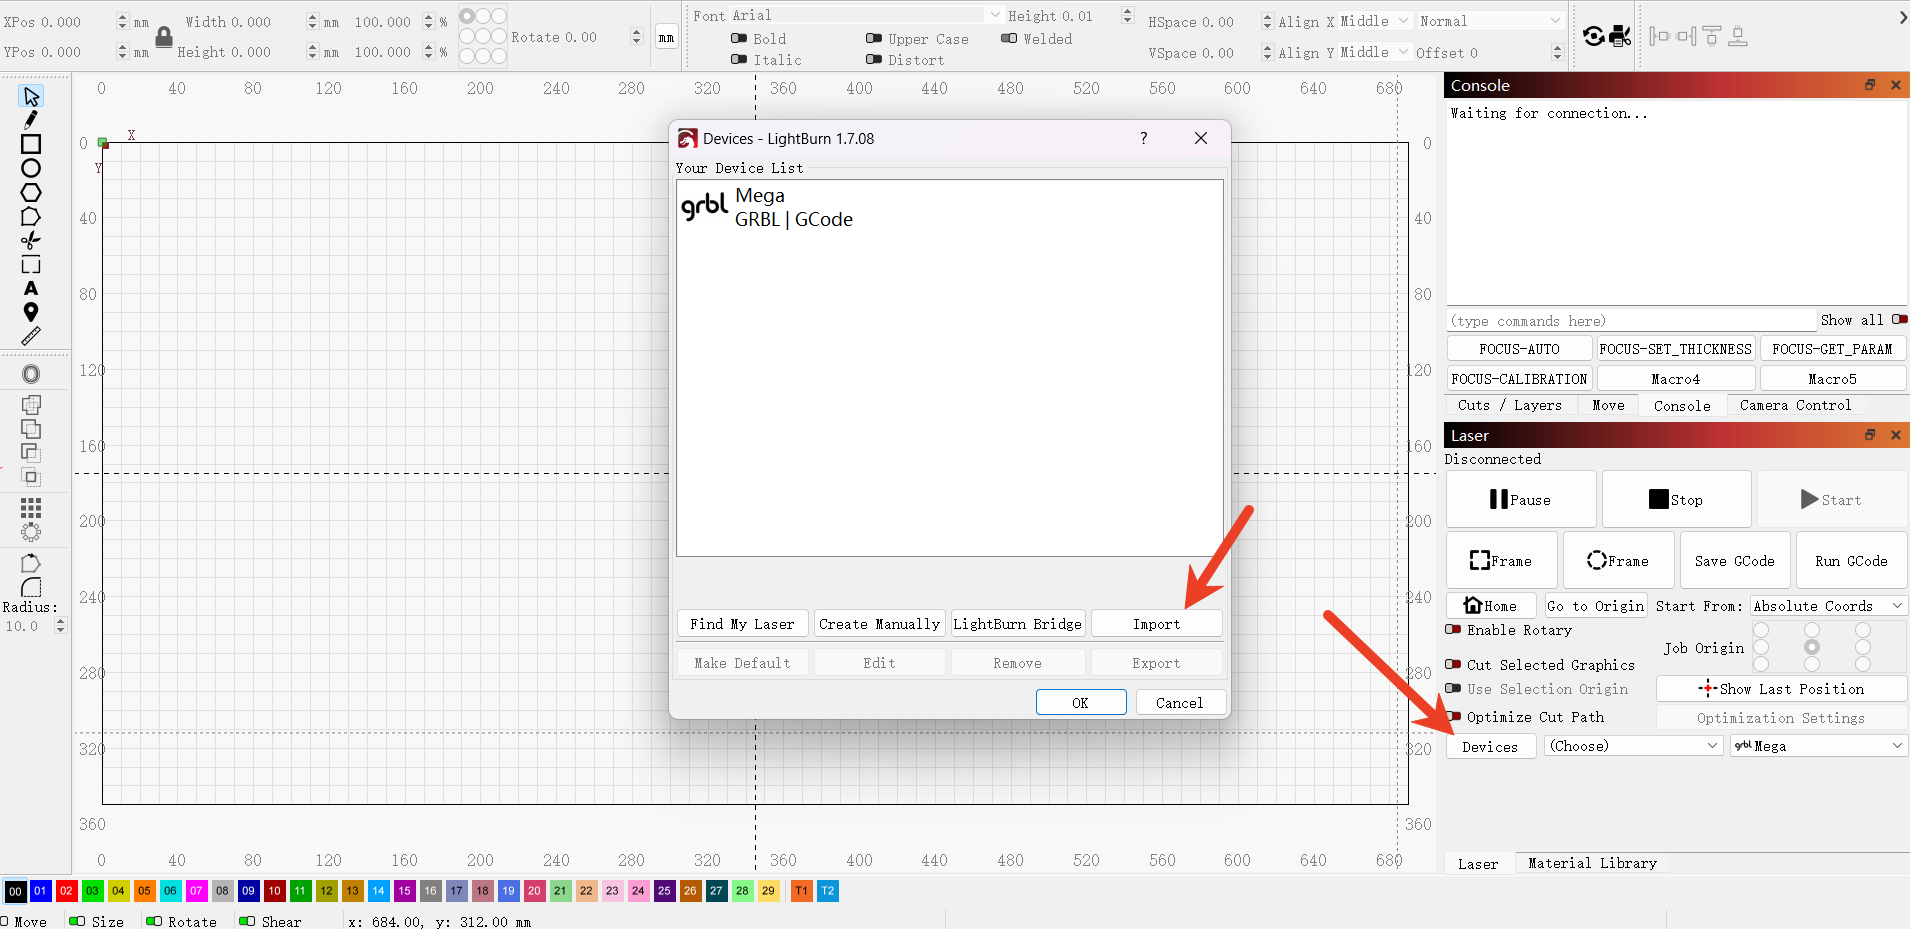
Task: Select the arrow Select tool
Action: point(31,96)
